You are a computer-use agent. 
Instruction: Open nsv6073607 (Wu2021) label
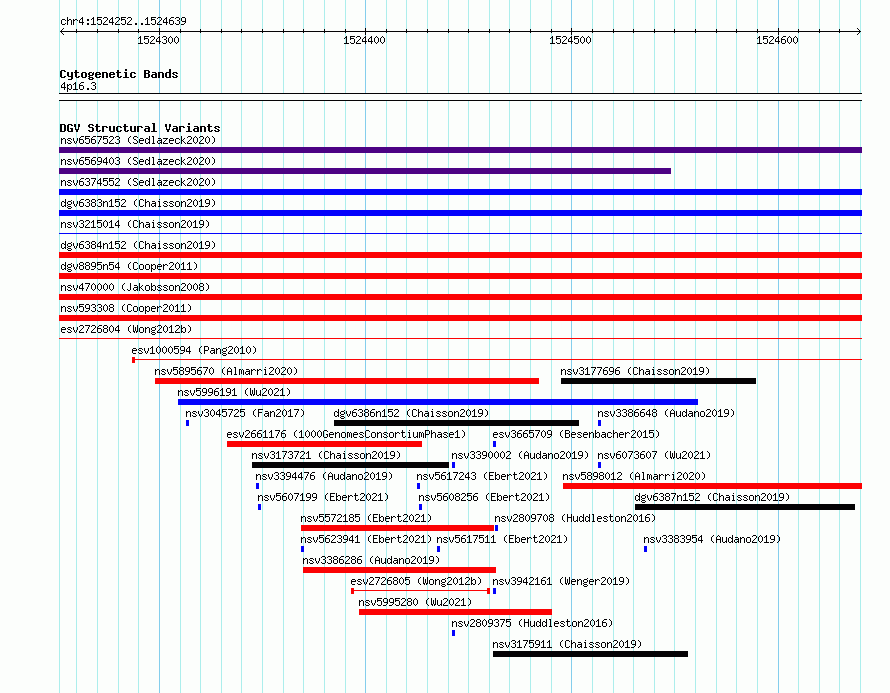coord(654,455)
